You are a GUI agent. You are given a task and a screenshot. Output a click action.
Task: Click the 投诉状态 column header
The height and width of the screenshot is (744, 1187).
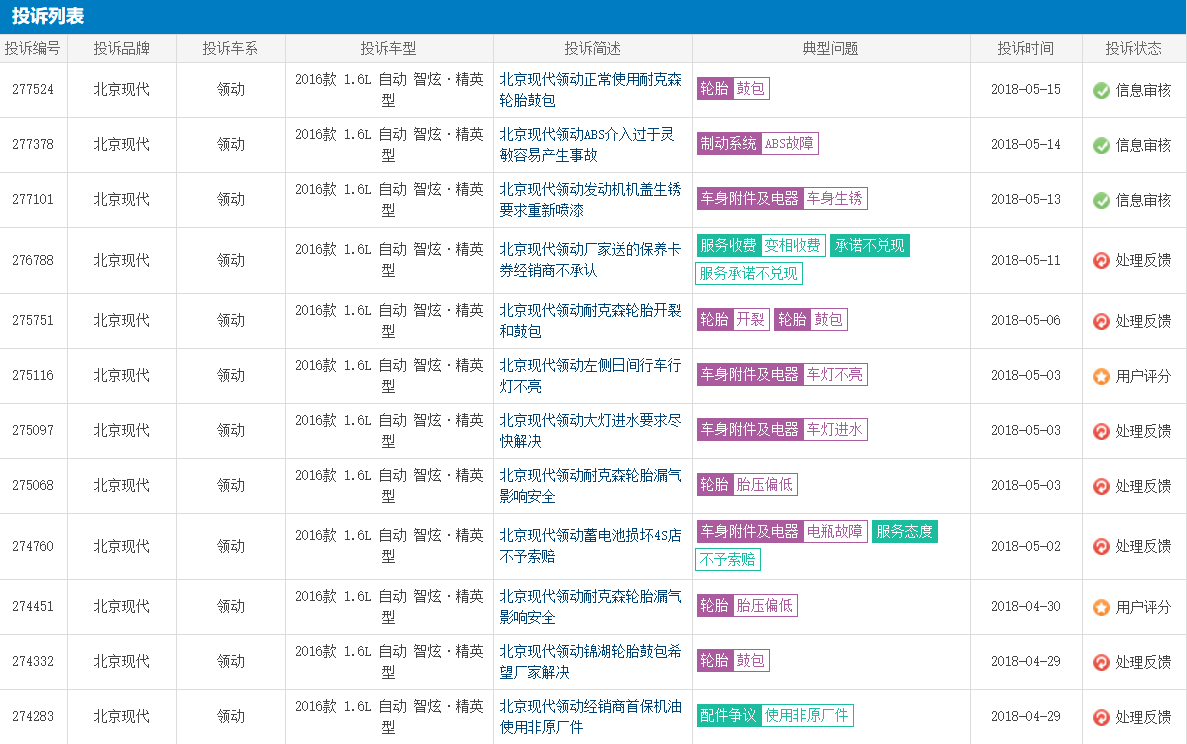tap(1133, 48)
